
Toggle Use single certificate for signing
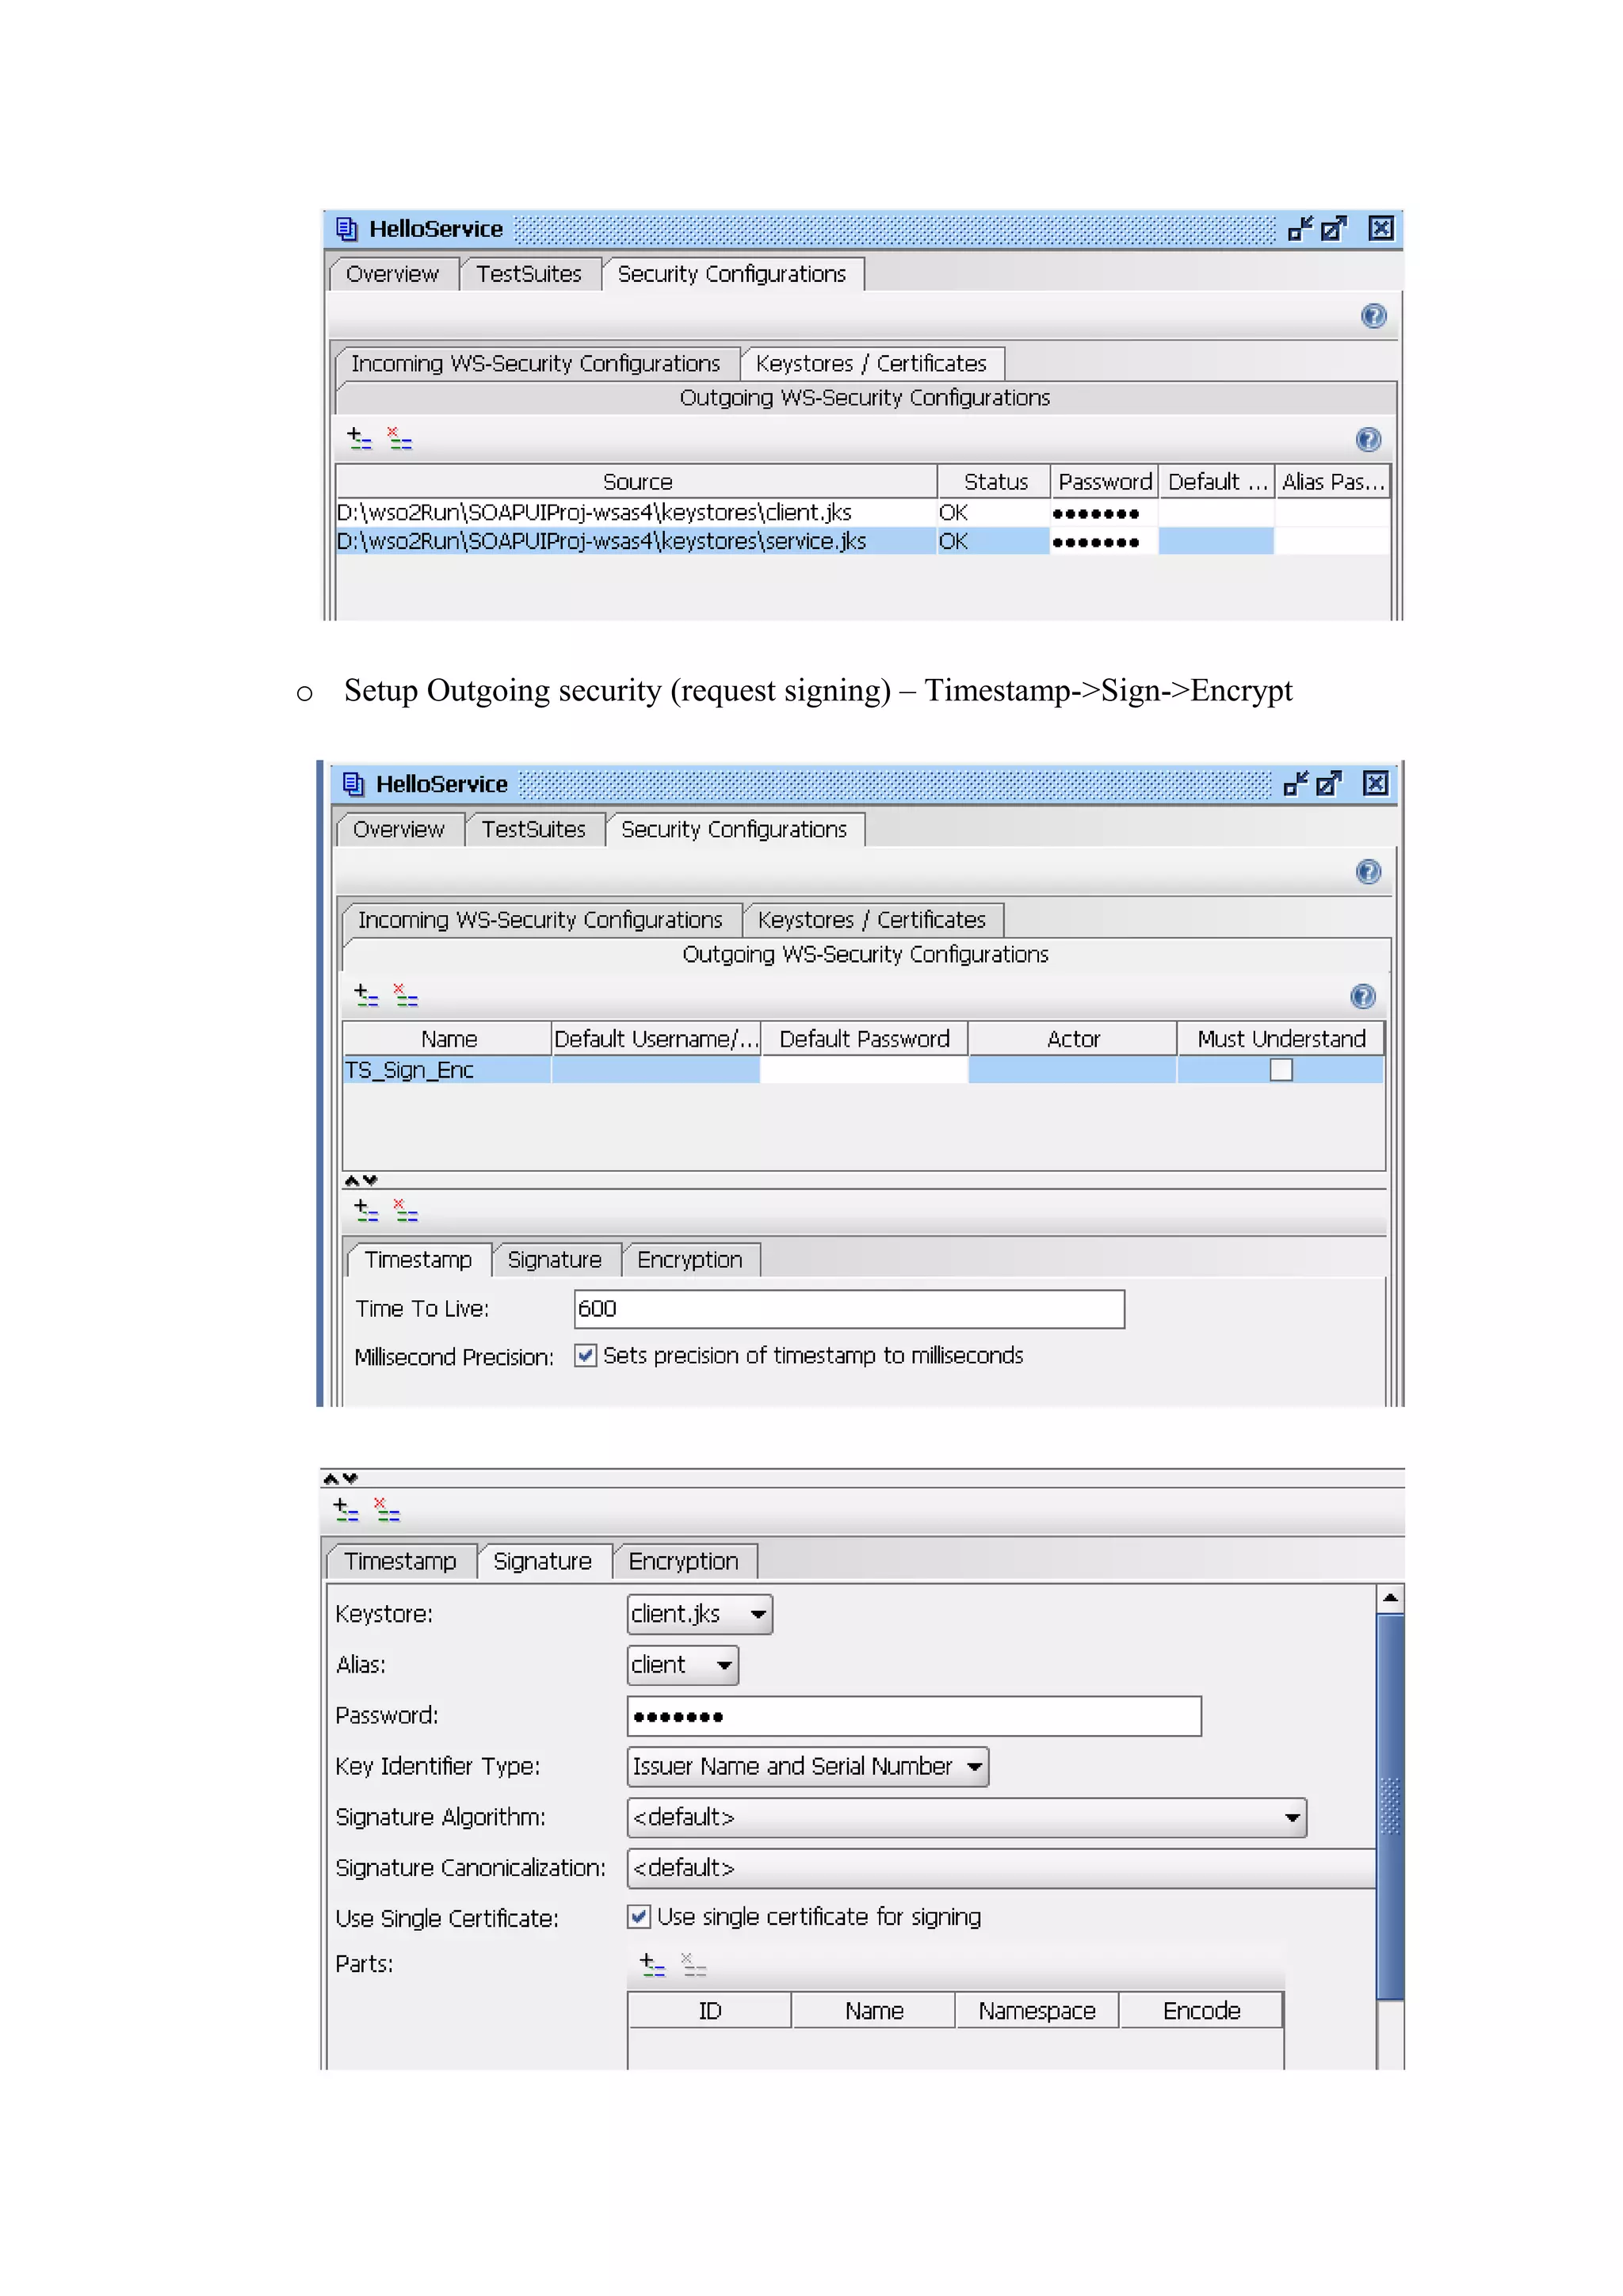tap(639, 1917)
